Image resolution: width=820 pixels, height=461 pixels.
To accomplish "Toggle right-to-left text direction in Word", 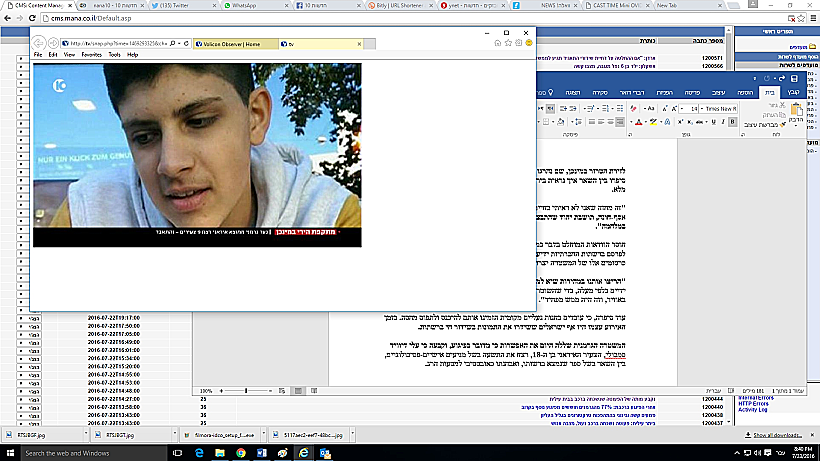I will pyautogui.click(x=551, y=109).
